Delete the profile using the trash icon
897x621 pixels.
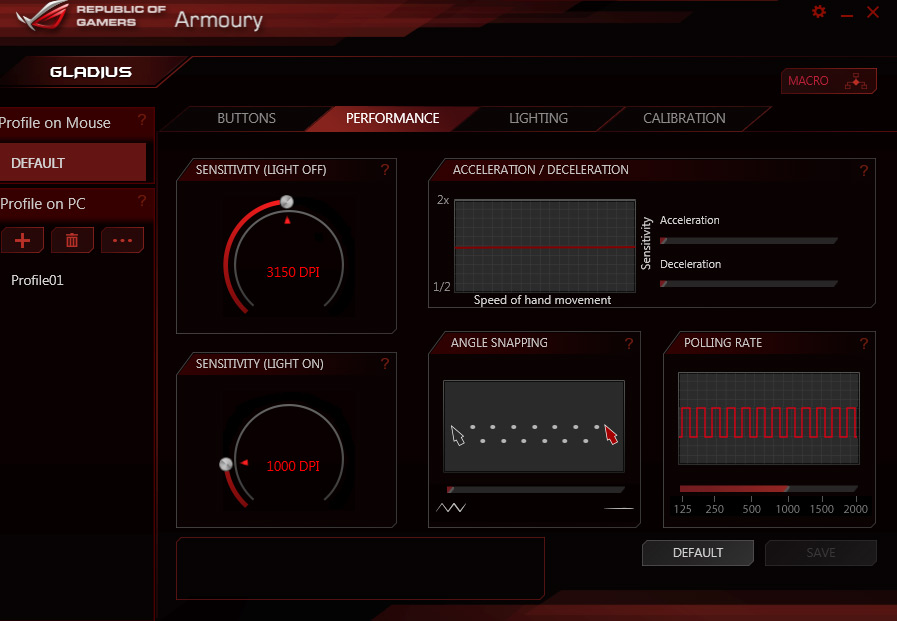(72, 240)
